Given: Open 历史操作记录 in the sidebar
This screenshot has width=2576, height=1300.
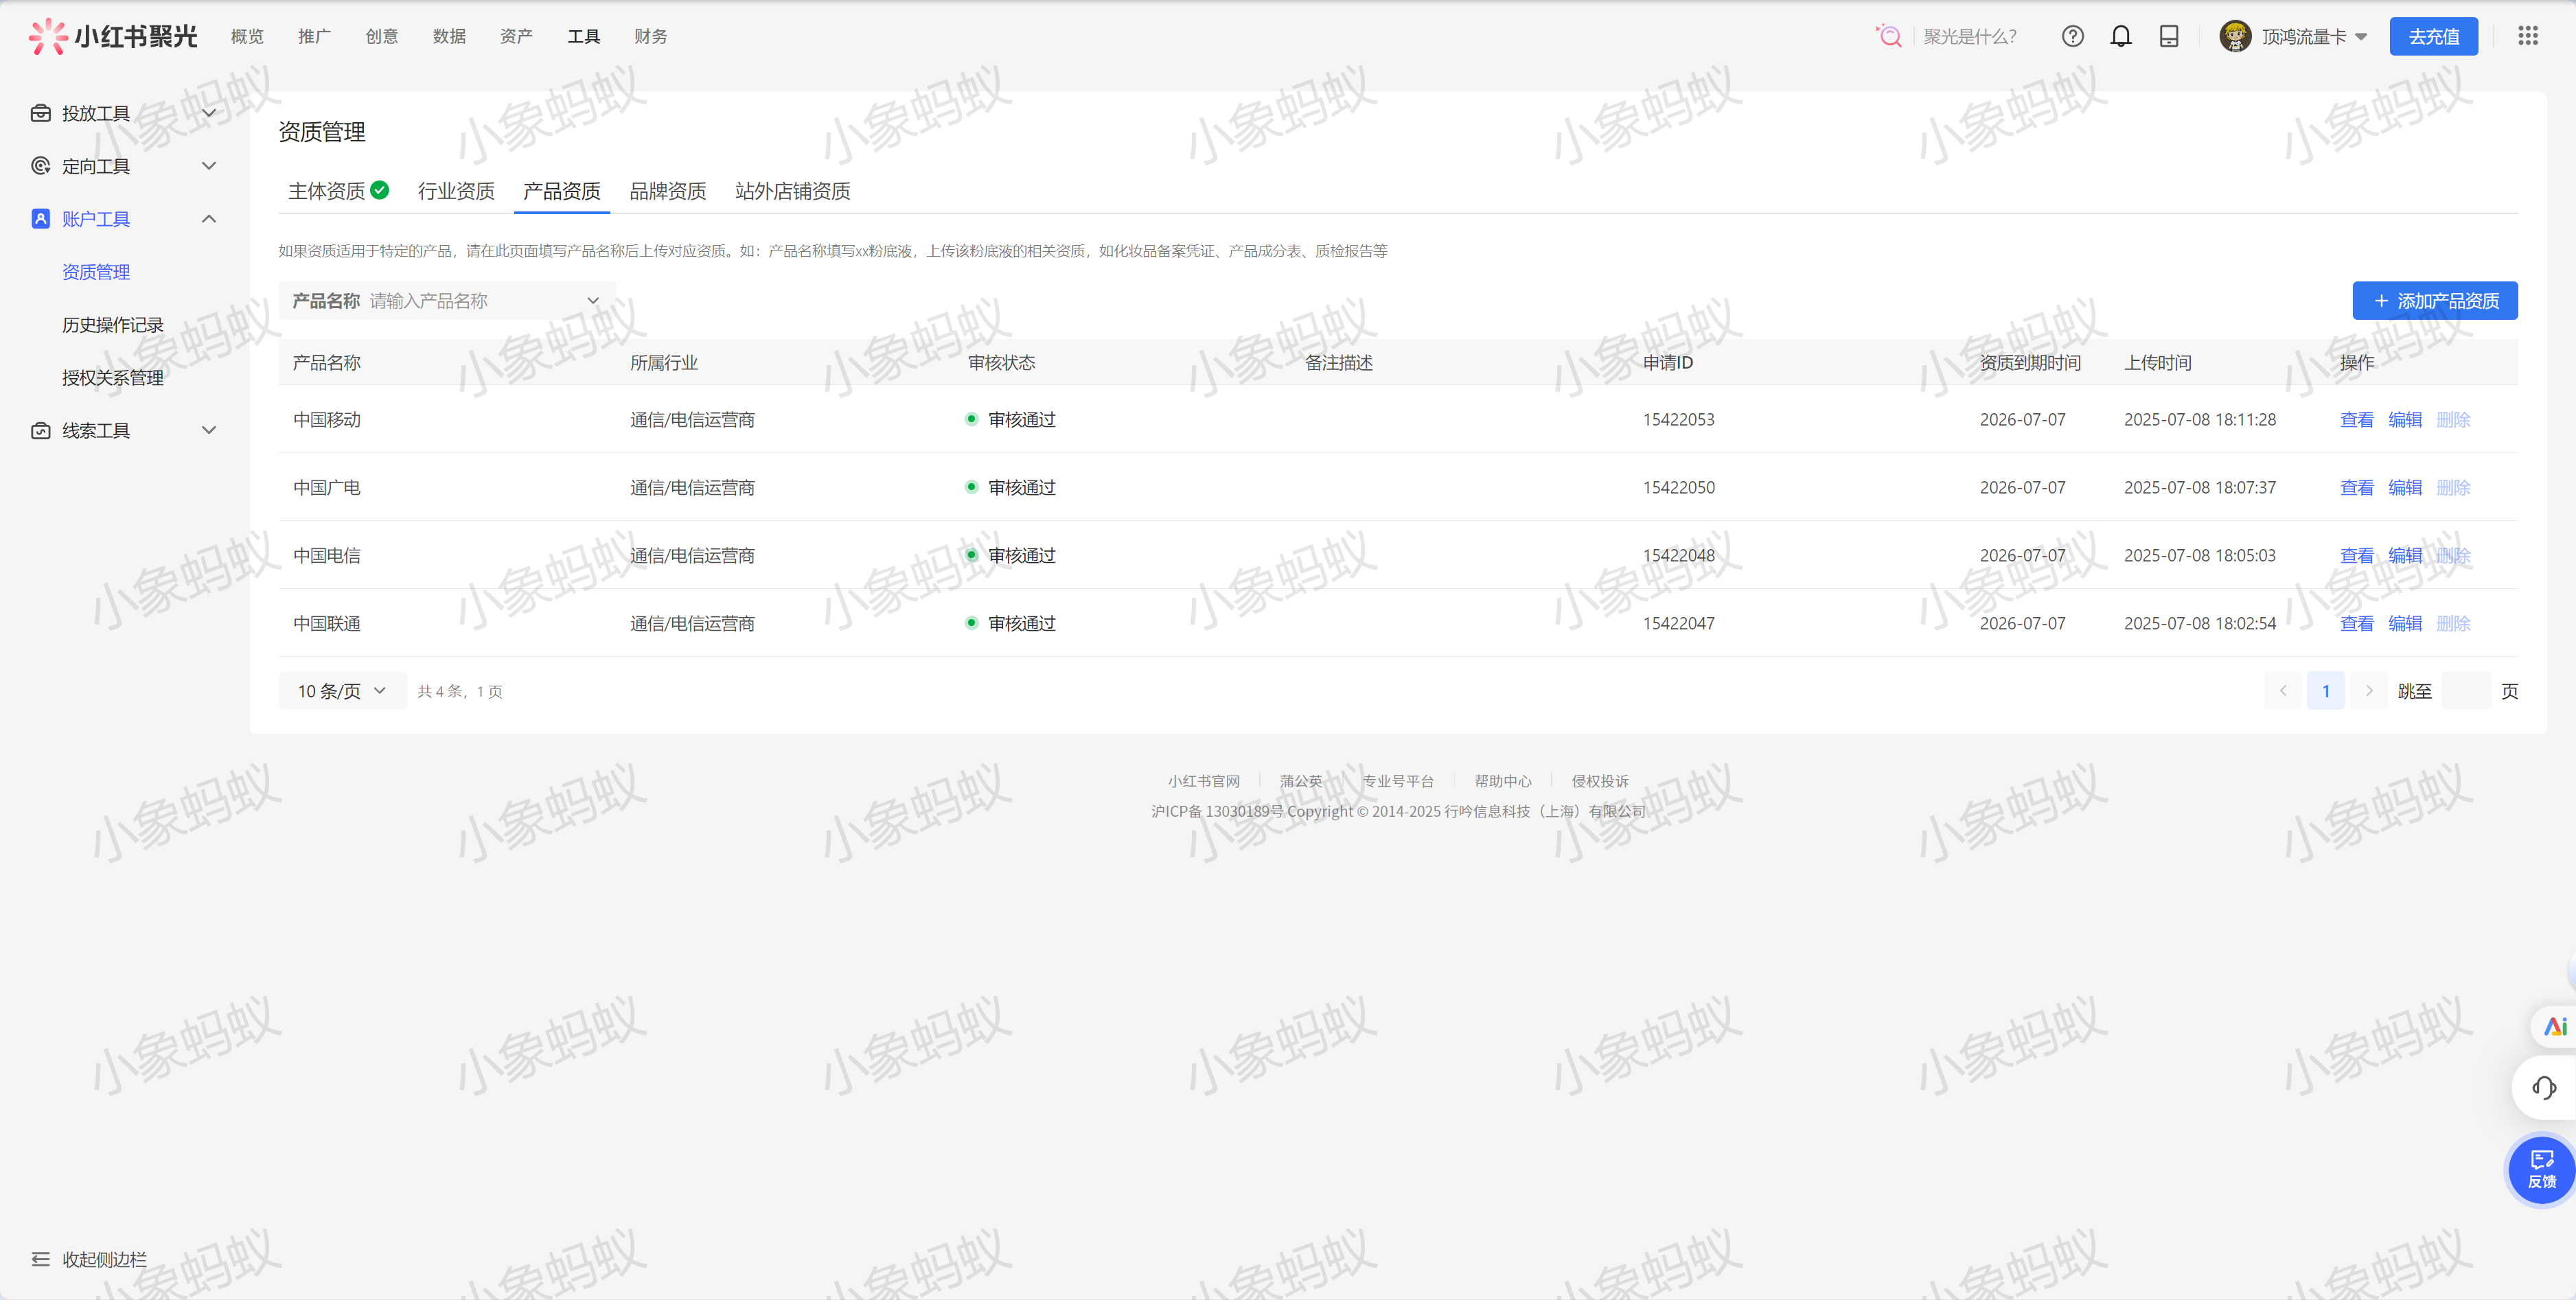Looking at the screenshot, I should pos(113,325).
